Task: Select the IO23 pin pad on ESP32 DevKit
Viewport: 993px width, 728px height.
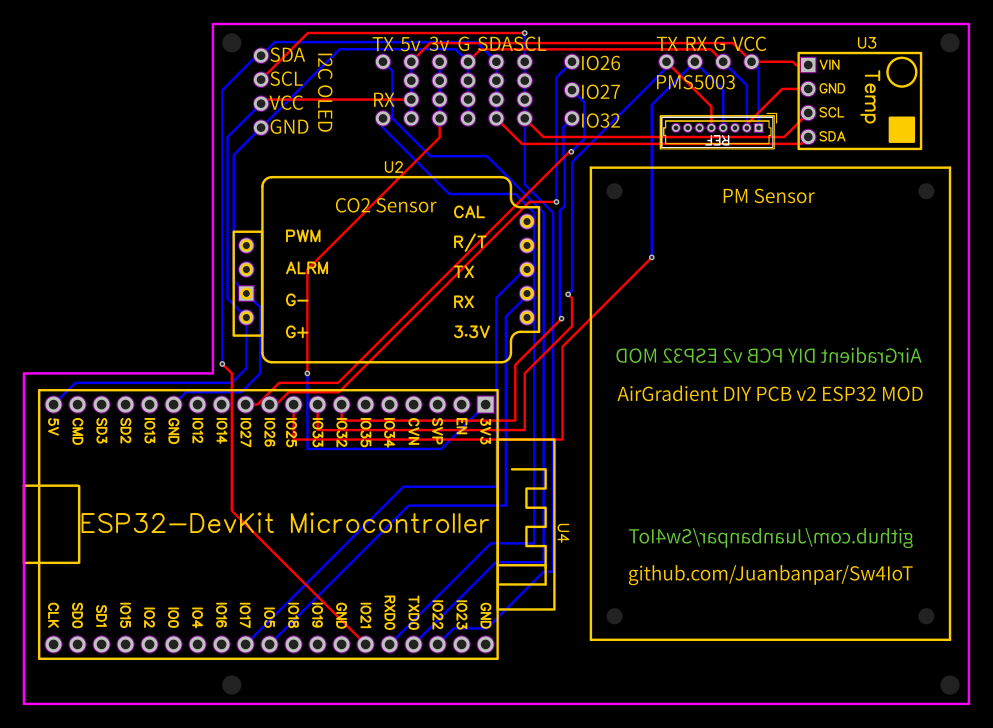Action: pyautogui.click(x=462, y=644)
